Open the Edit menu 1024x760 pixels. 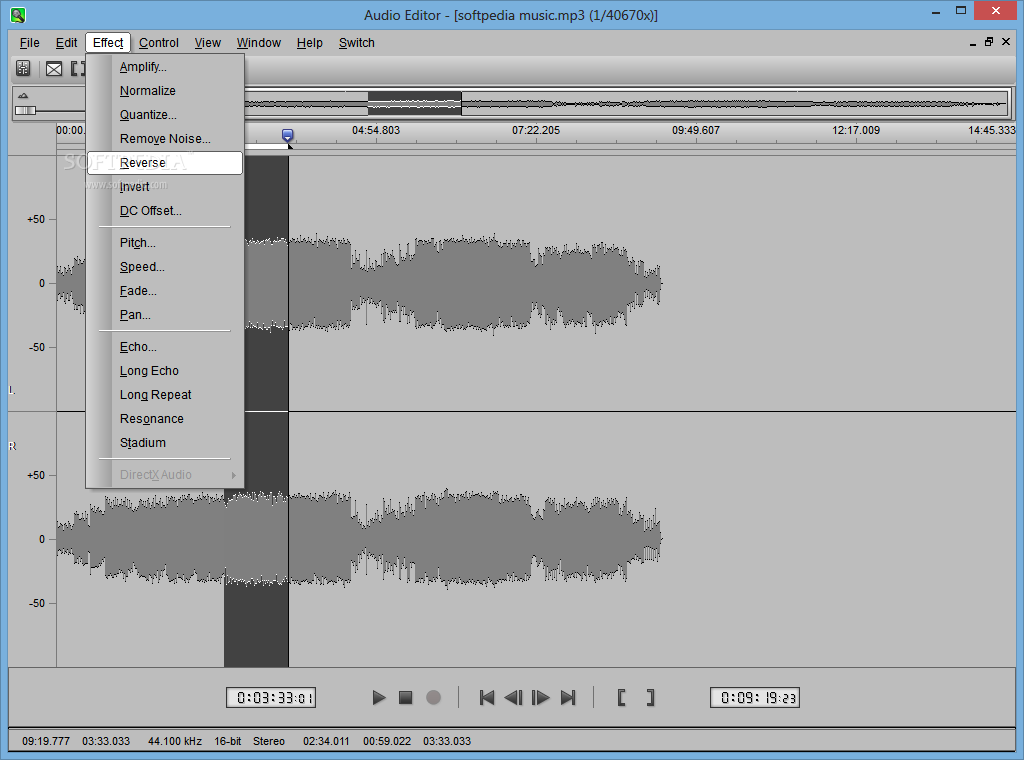pyautogui.click(x=66, y=42)
